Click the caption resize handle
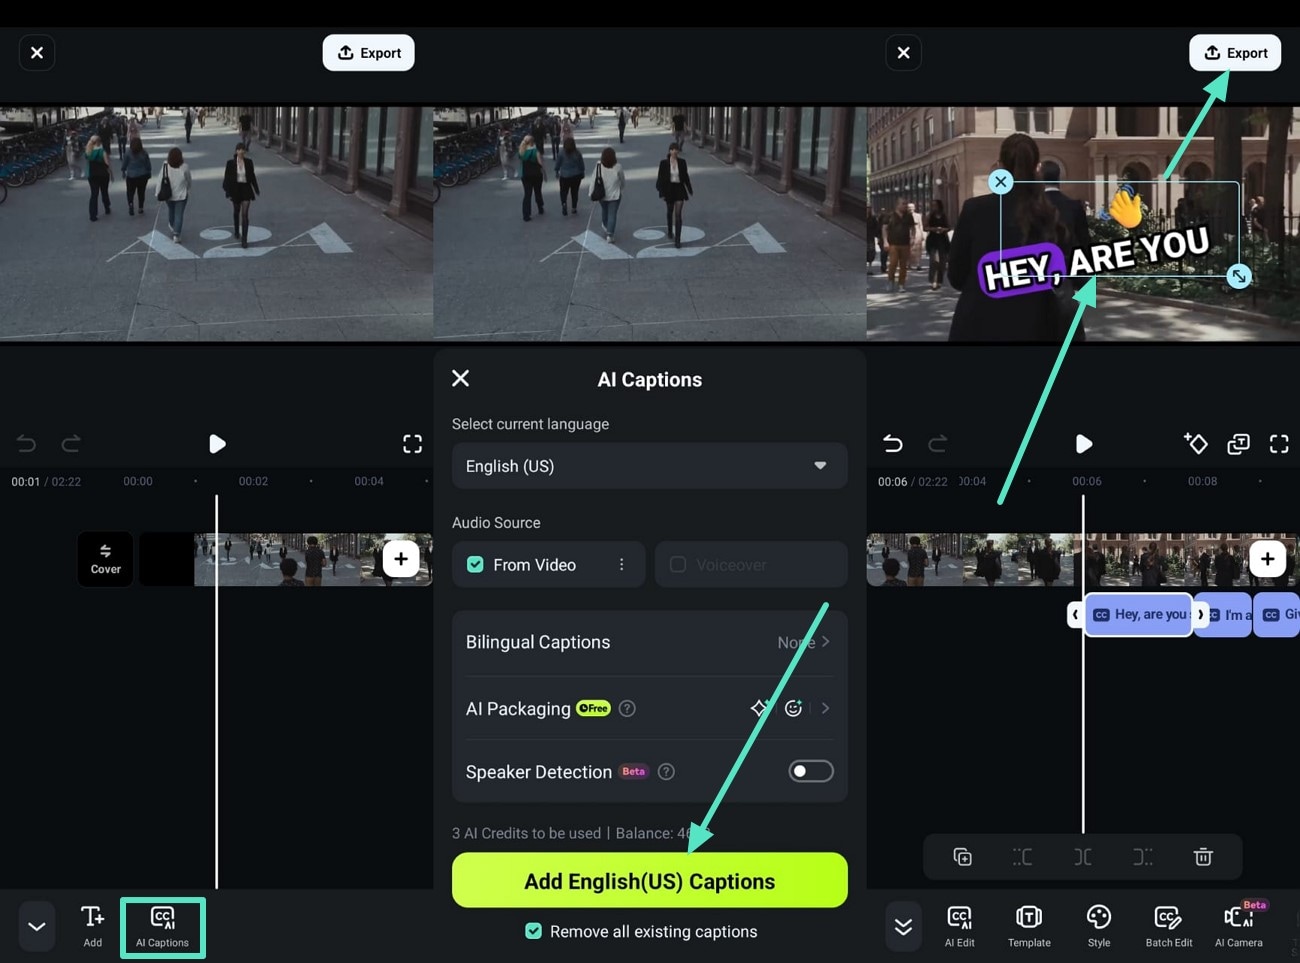Screen dimensions: 1300x963 tap(1239, 276)
